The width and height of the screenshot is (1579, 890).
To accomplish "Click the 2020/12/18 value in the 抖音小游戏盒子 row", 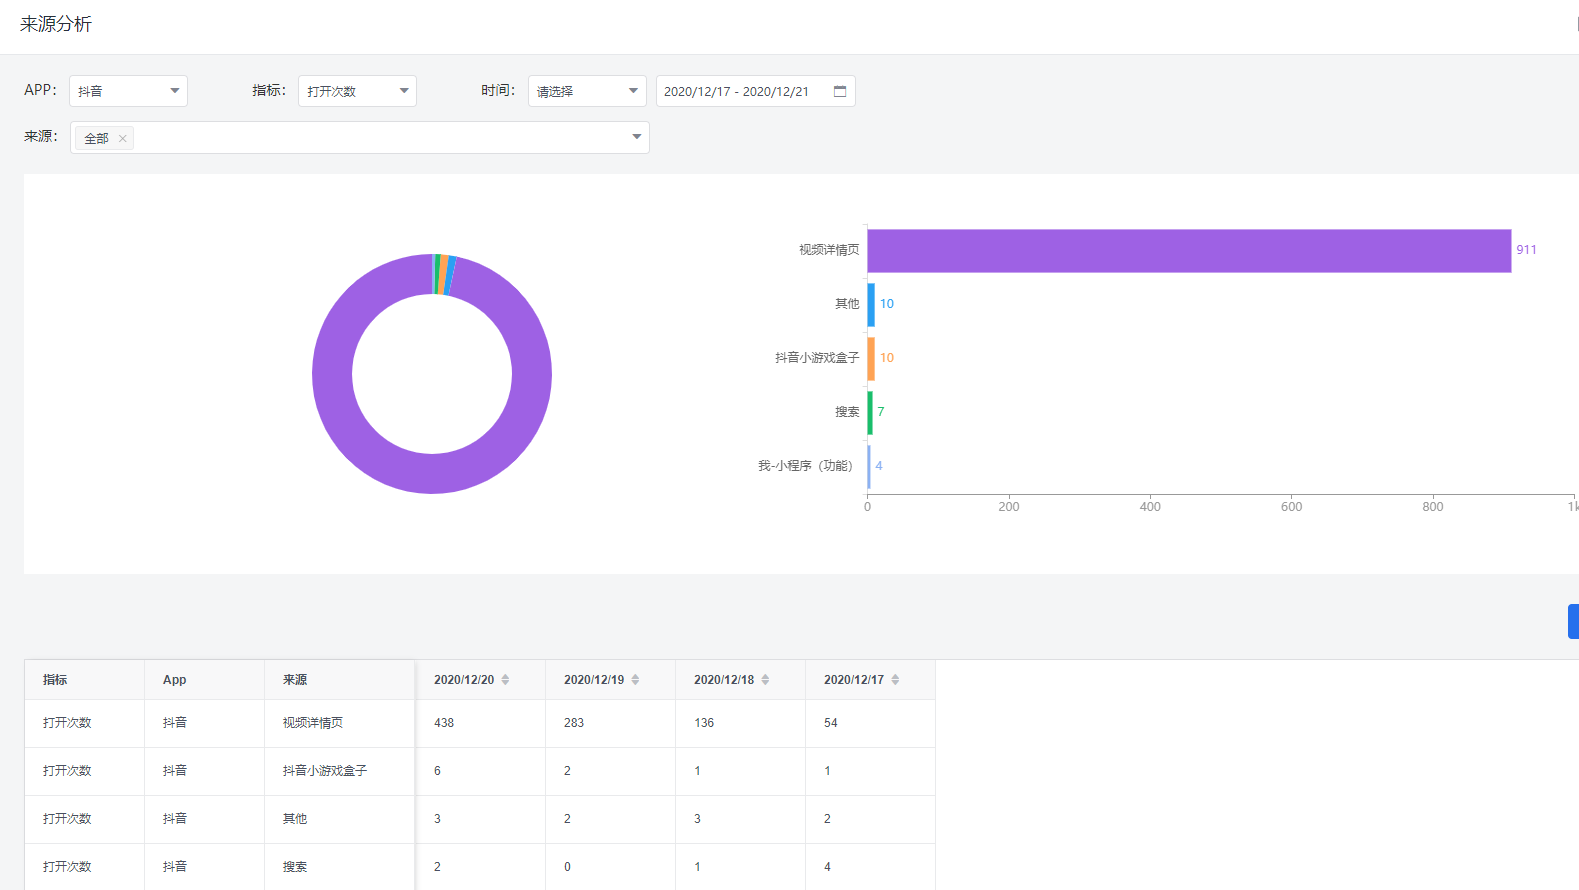I will (x=698, y=771).
